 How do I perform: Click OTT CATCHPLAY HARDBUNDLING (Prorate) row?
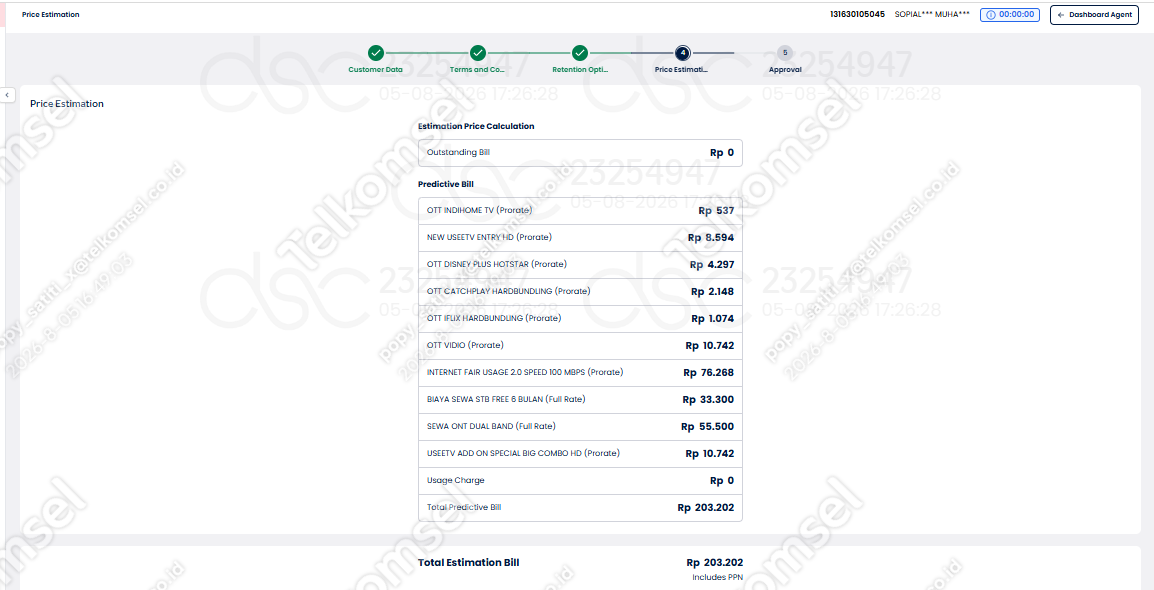(x=580, y=291)
